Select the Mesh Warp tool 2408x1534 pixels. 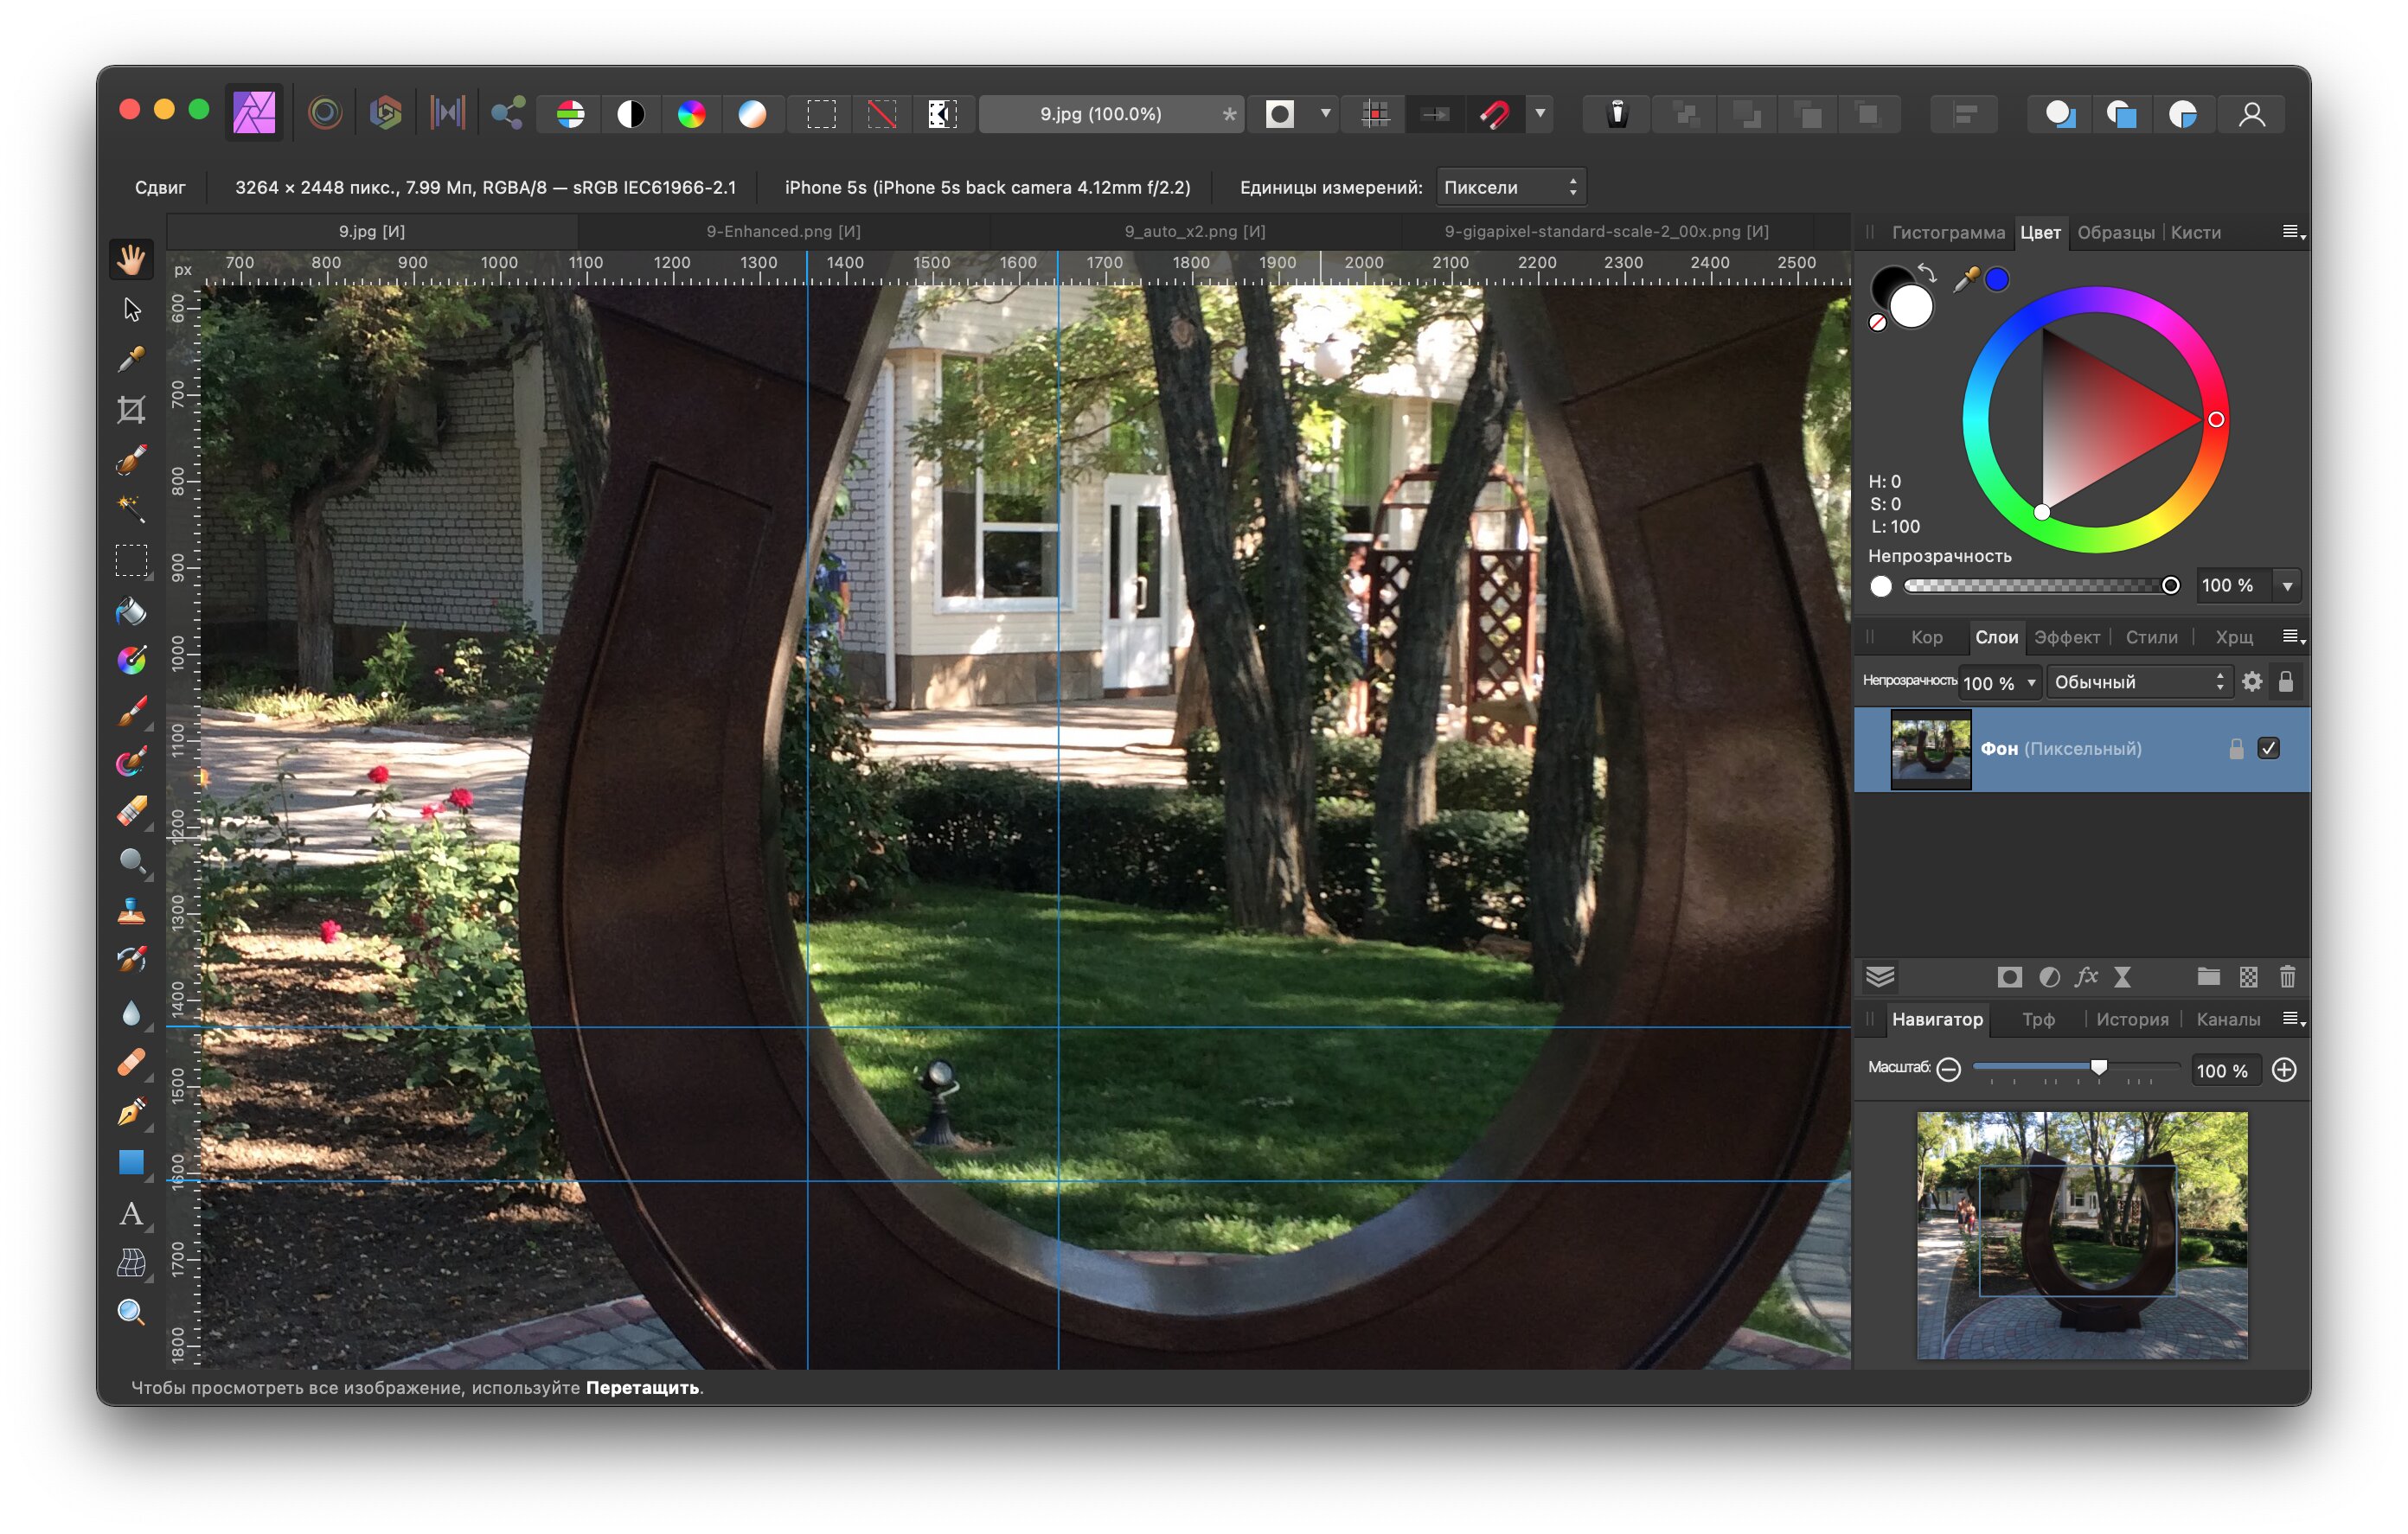(131, 1263)
